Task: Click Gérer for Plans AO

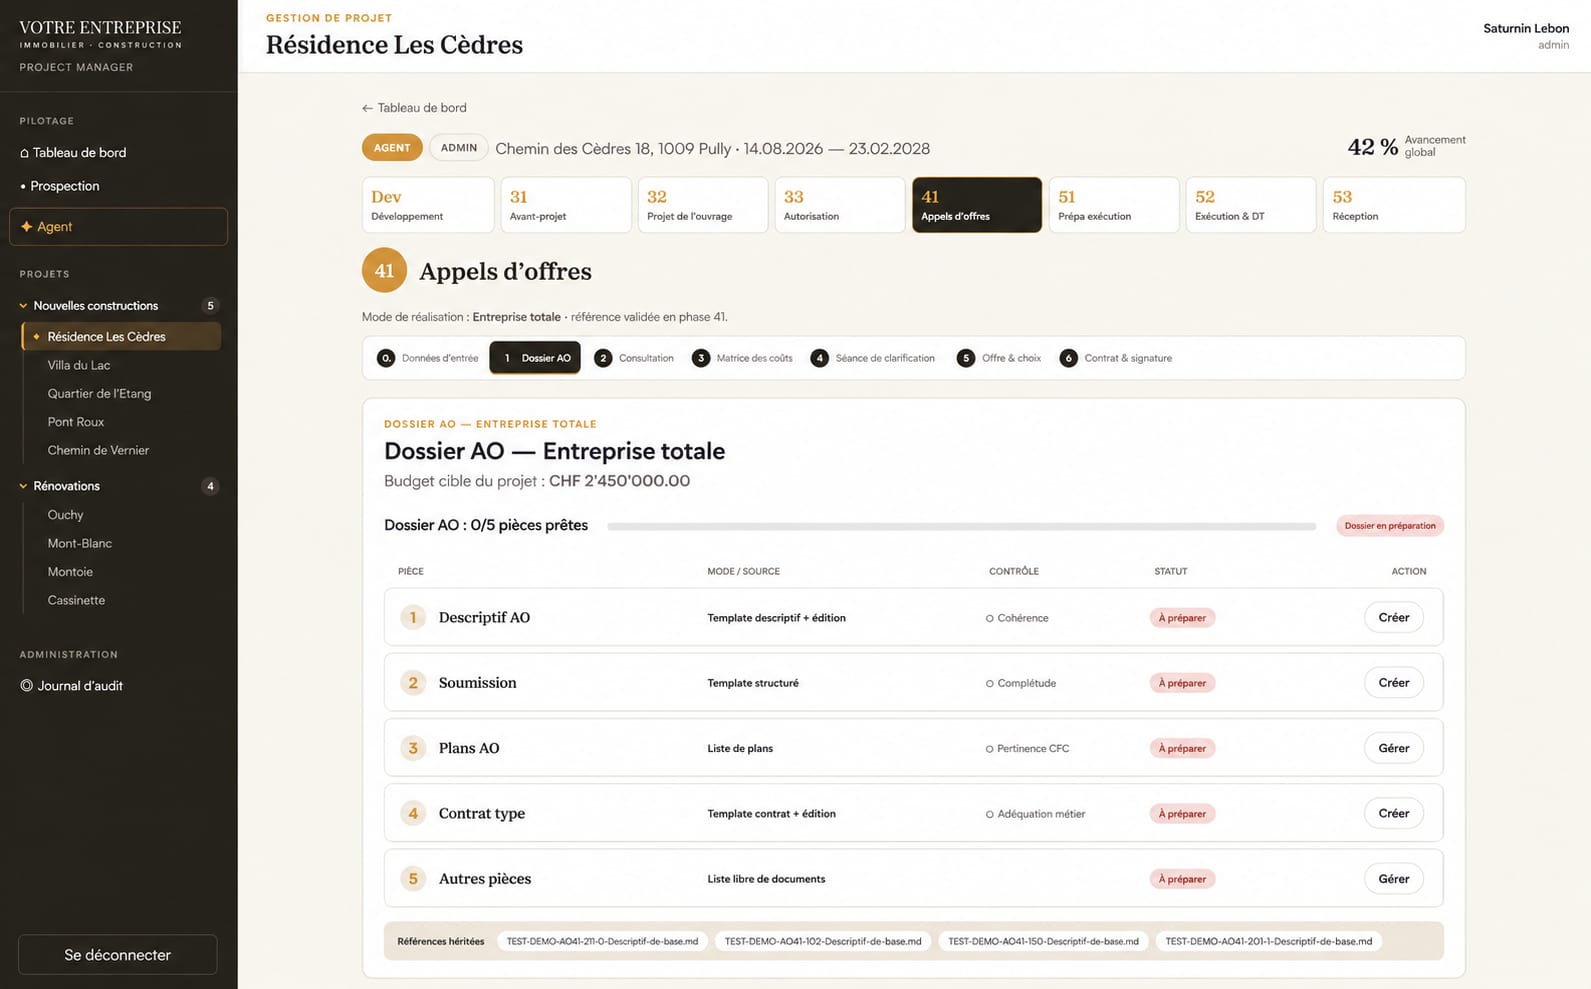Action: 1394,748
